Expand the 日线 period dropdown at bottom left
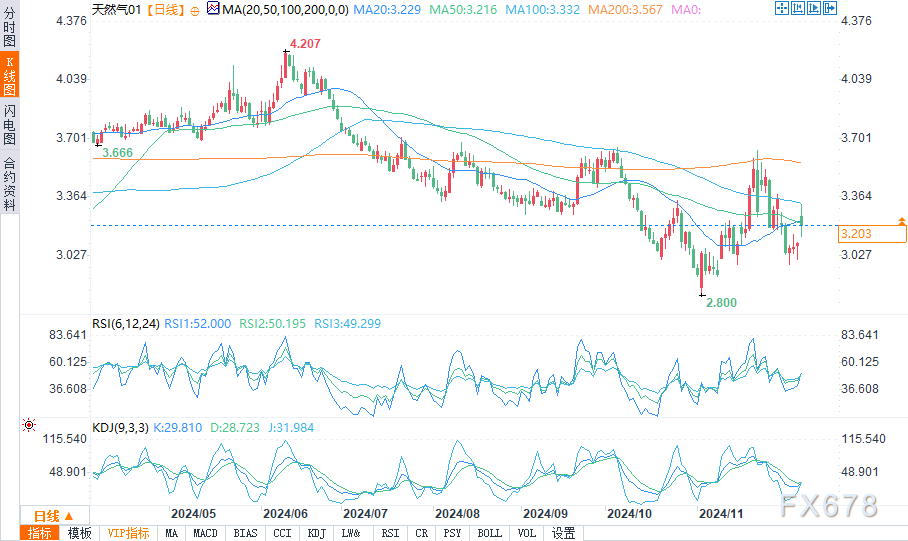The image size is (908, 541). pyautogui.click(x=54, y=516)
